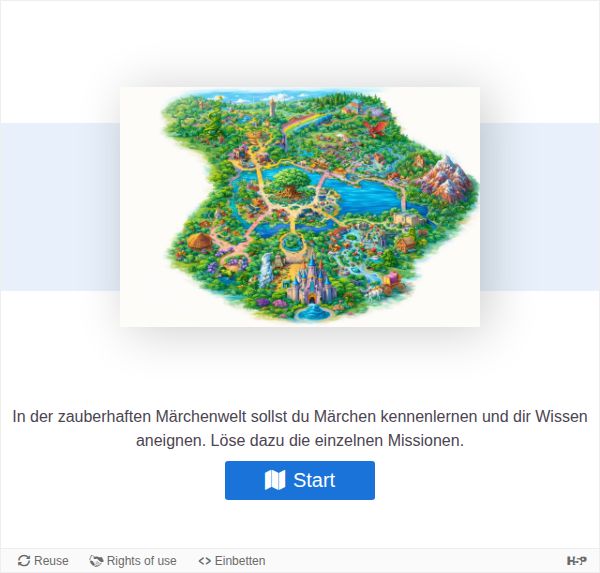
Task: Click the thatched hut on the map
Action: 199,242
